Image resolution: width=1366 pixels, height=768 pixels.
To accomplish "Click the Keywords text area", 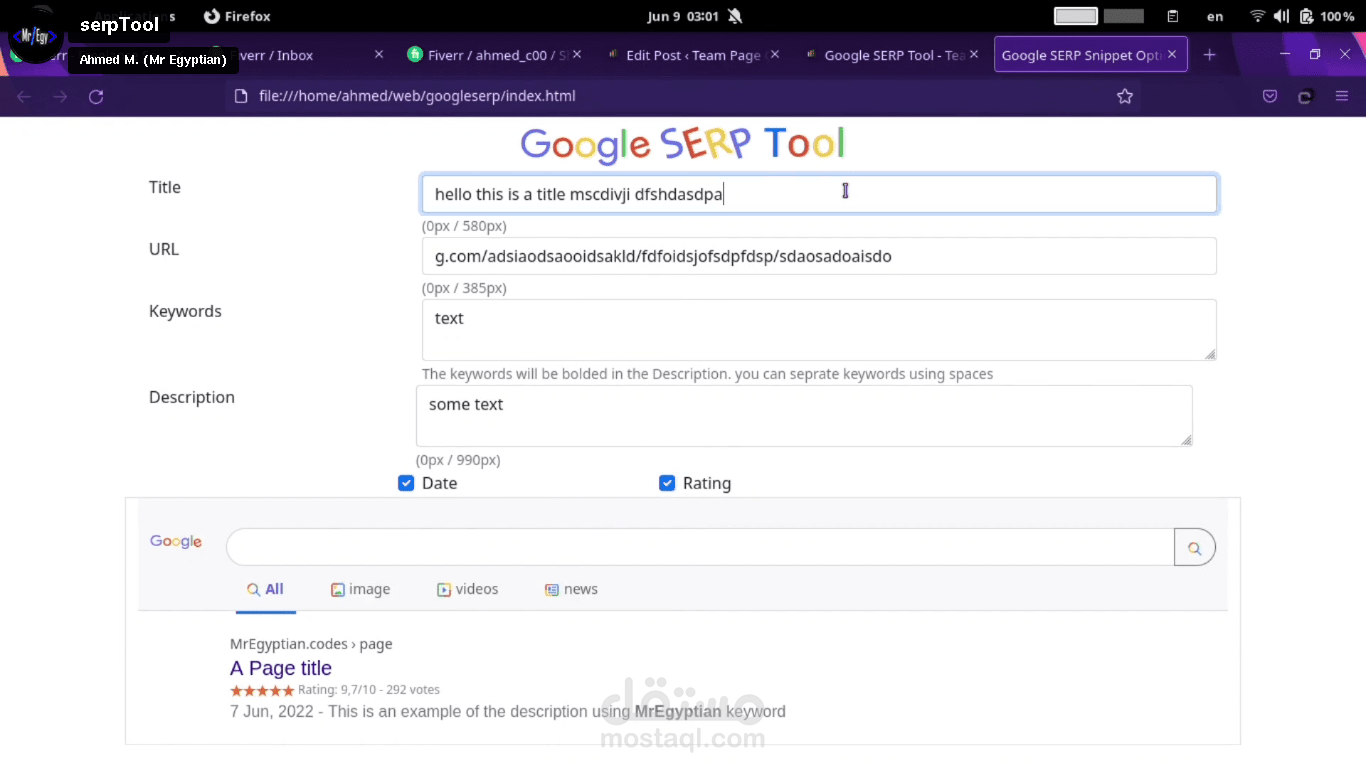I will pyautogui.click(x=819, y=330).
